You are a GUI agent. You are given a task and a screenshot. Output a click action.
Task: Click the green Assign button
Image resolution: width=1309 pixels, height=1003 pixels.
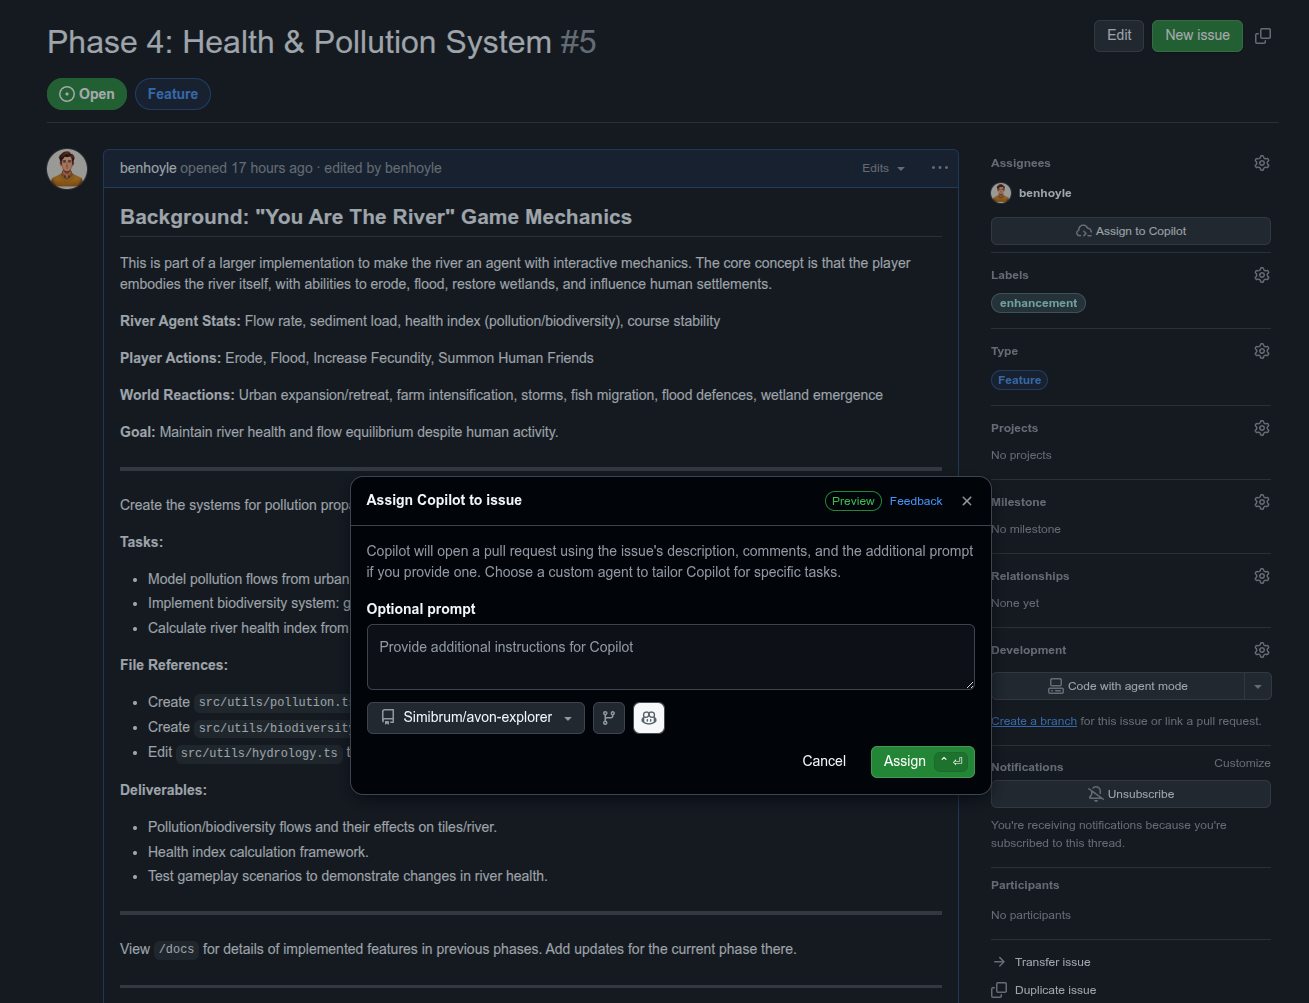[x=921, y=761]
